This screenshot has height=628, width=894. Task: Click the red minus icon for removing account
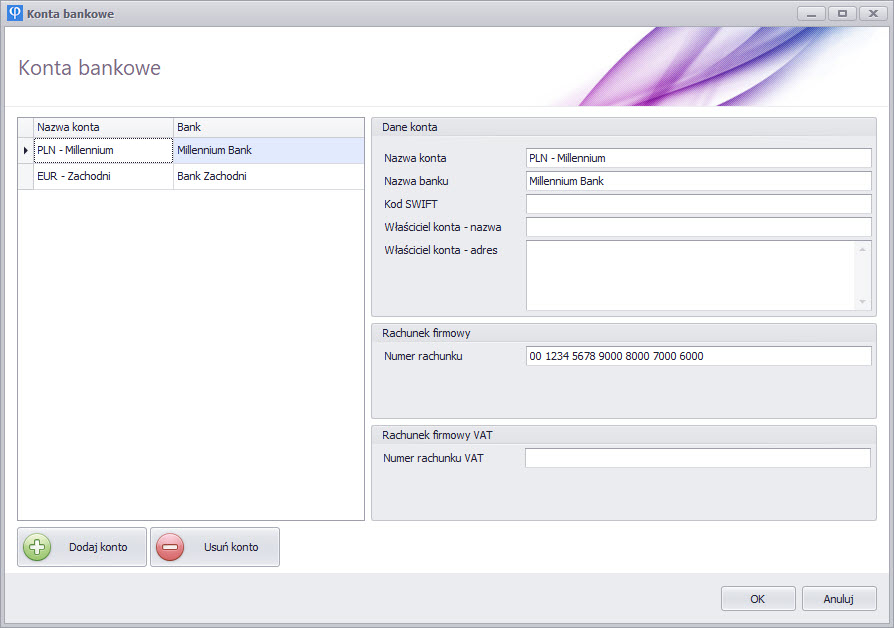pos(170,547)
